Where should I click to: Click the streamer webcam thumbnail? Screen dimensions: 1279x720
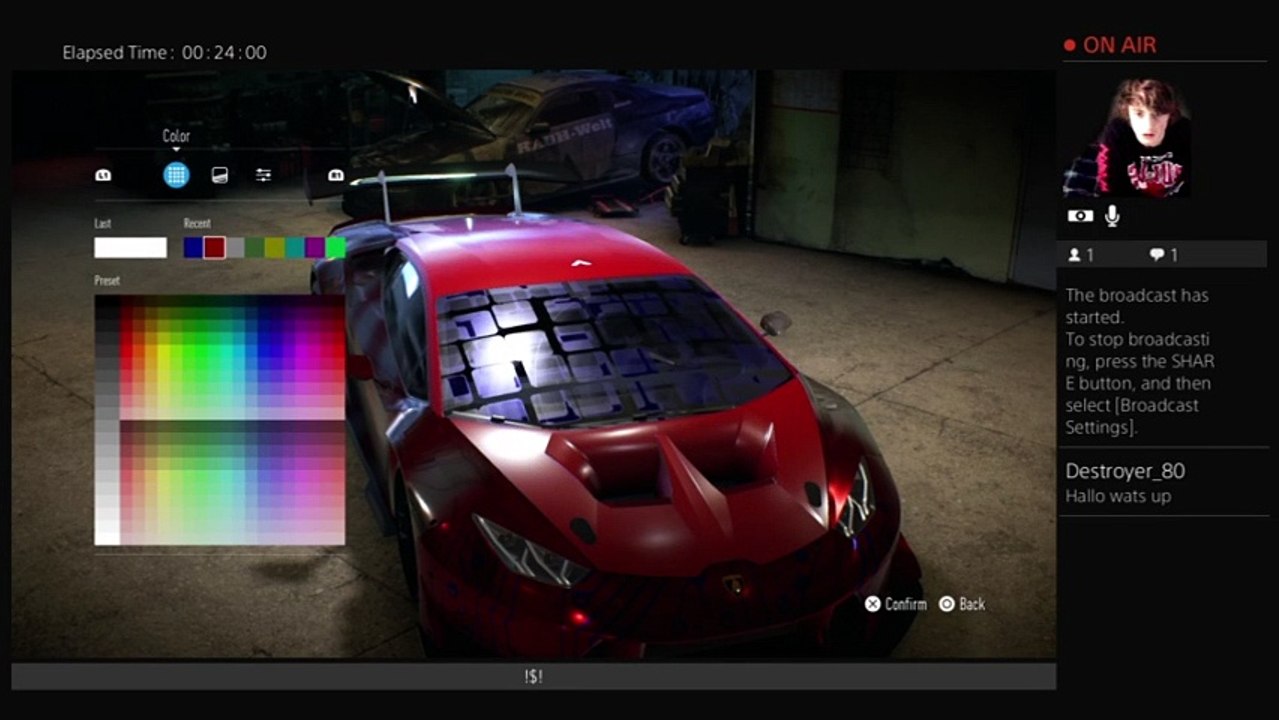pos(1127,137)
